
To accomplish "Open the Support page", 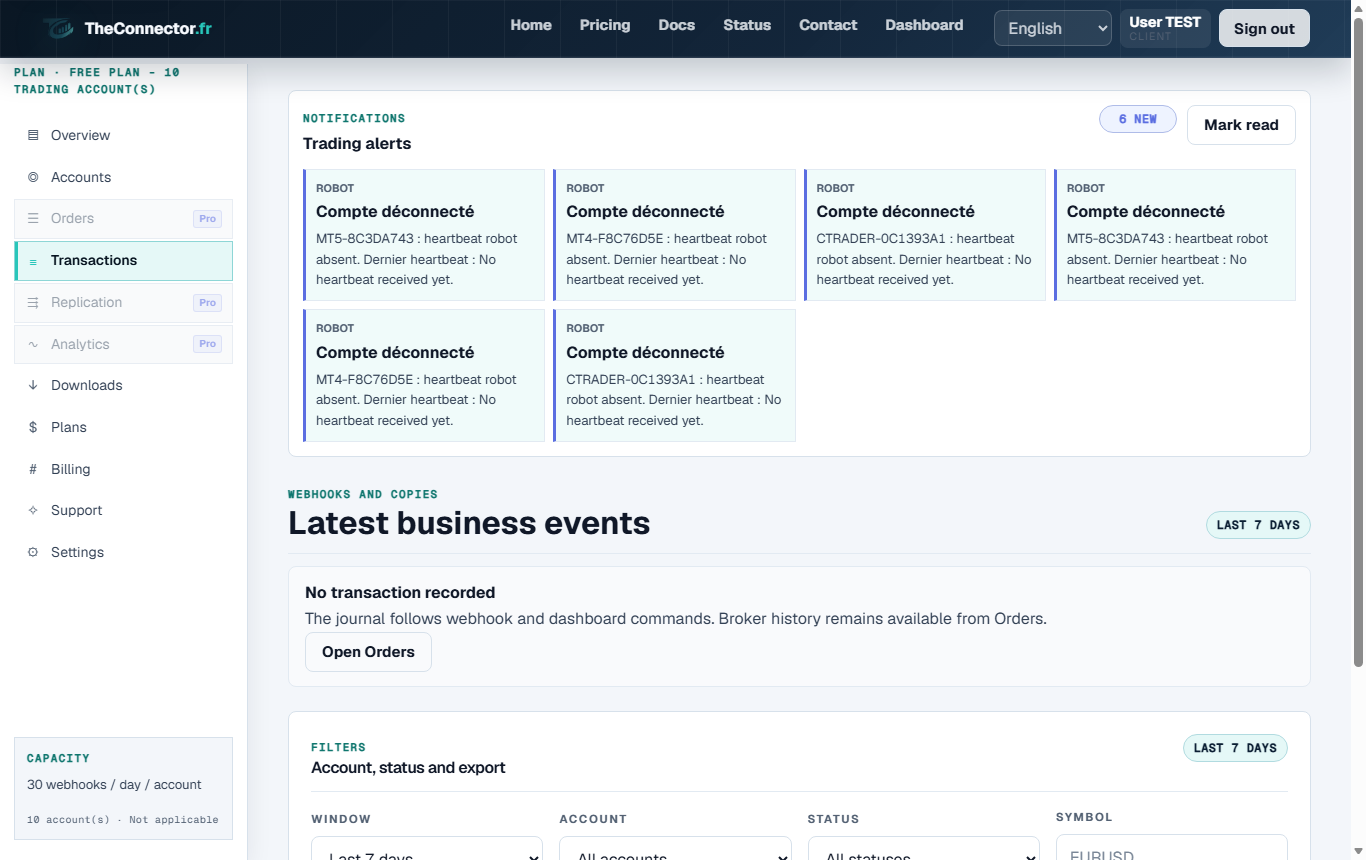I will point(124,510).
